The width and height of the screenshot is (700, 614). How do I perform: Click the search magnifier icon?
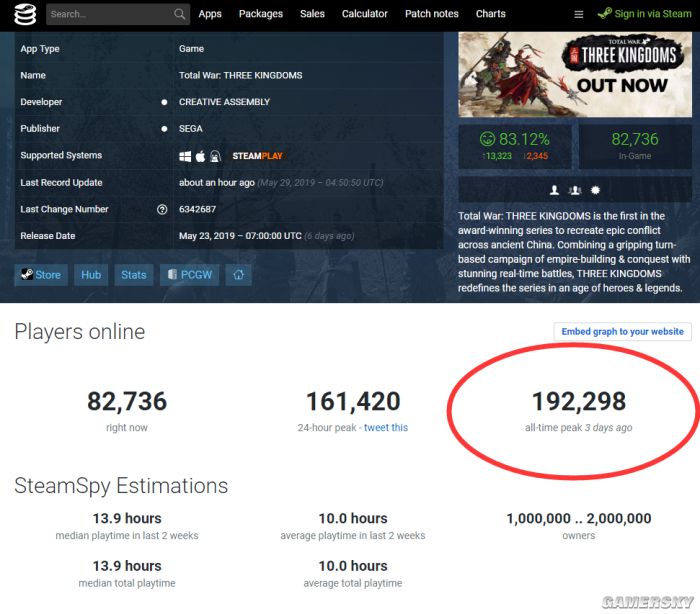click(x=179, y=14)
